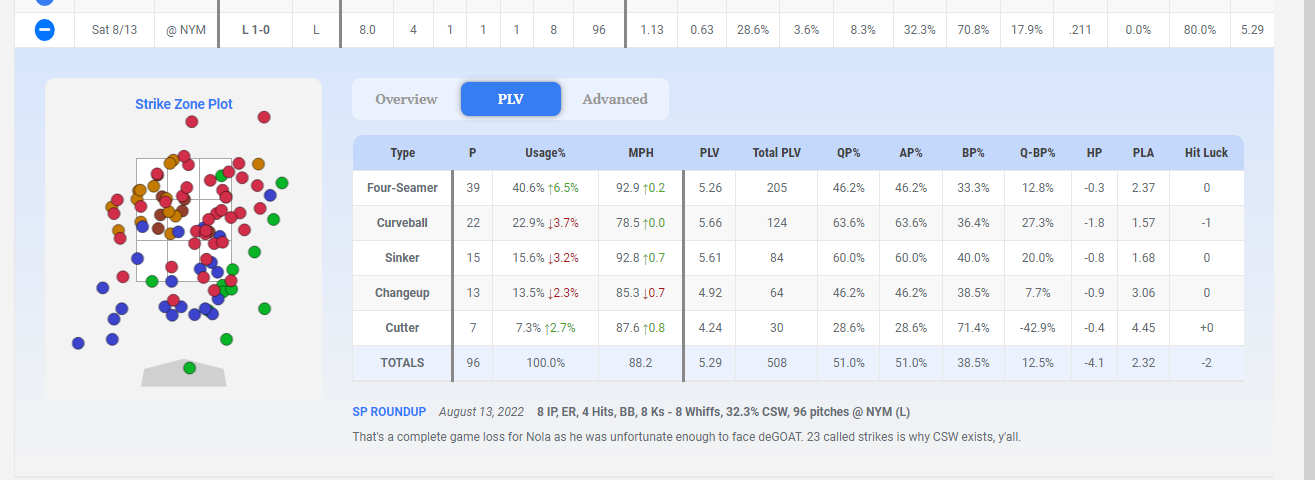Click the Total PLV column header

(777, 153)
